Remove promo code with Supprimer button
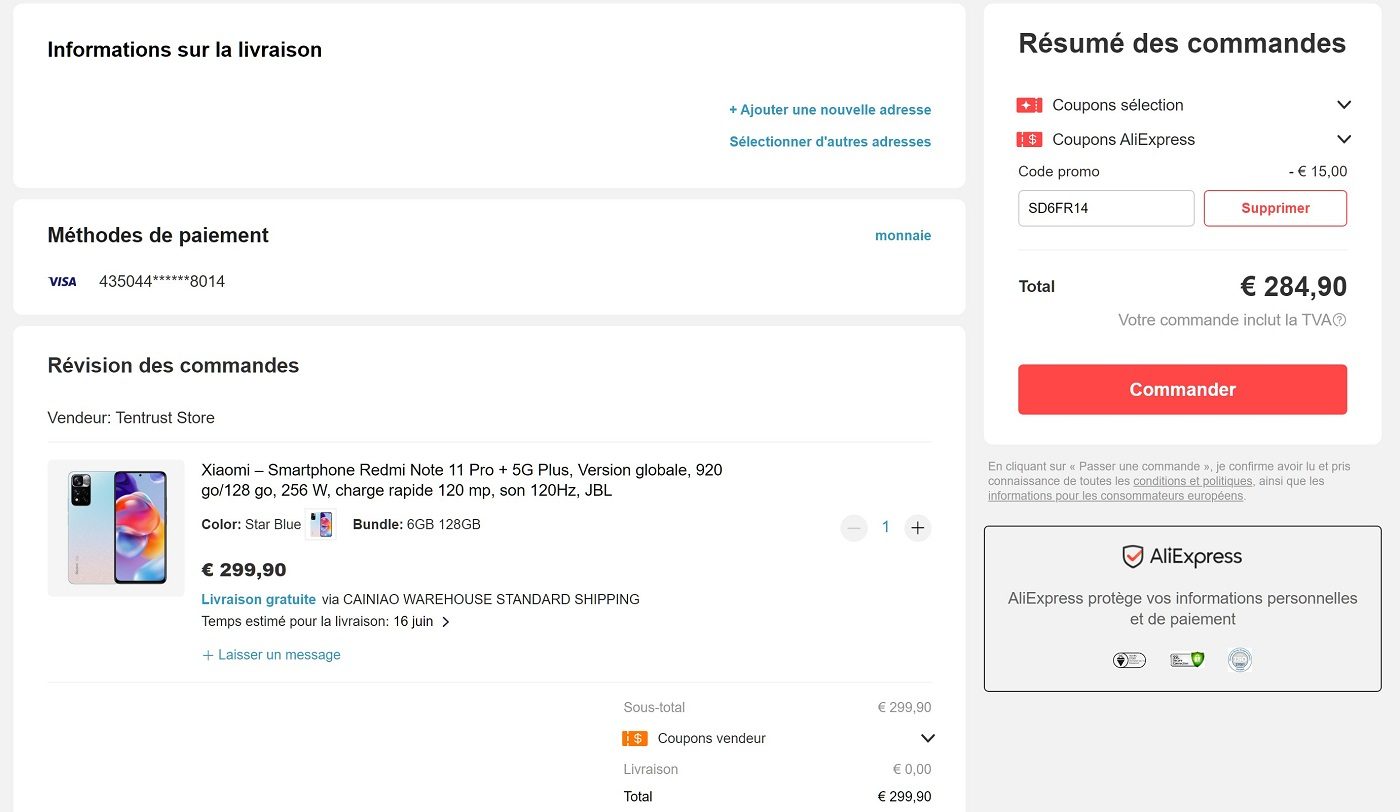The width and height of the screenshot is (1400, 812). [x=1275, y=208]
